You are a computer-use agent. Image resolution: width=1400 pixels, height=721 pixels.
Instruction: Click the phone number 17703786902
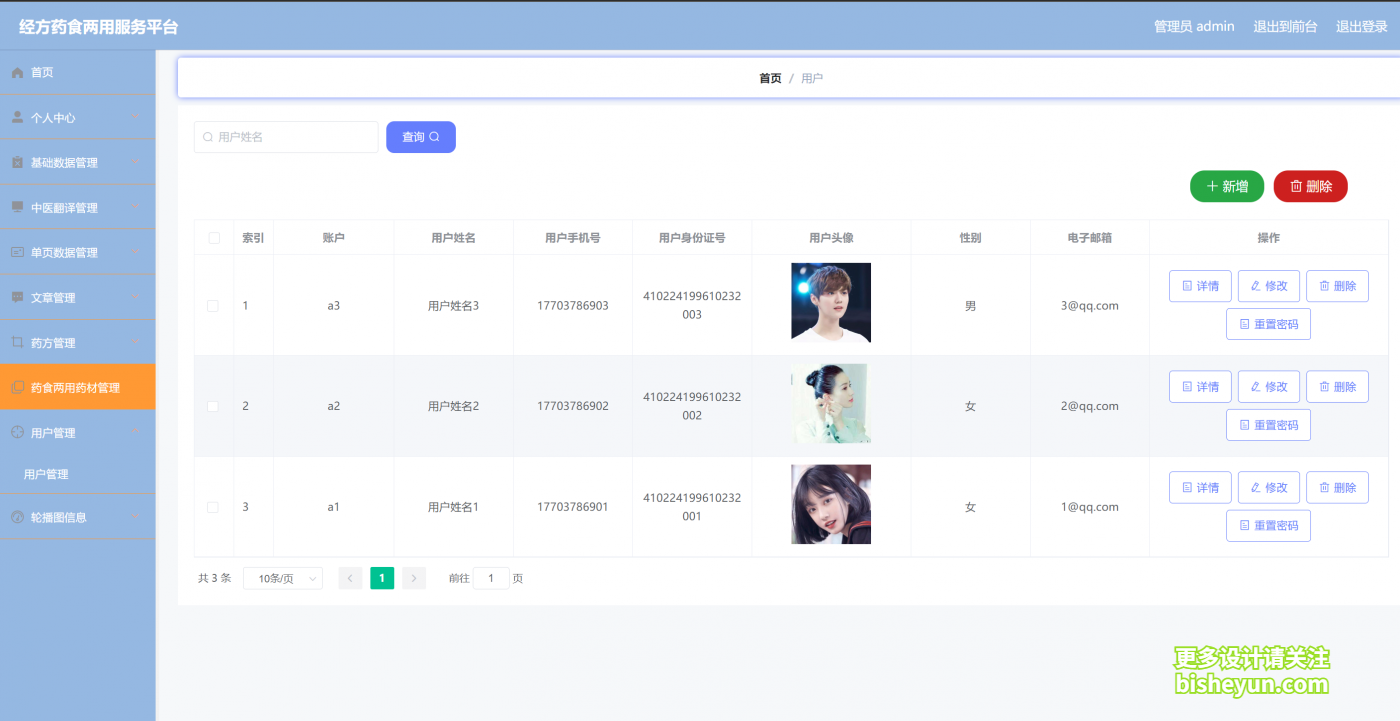point(573,406)
